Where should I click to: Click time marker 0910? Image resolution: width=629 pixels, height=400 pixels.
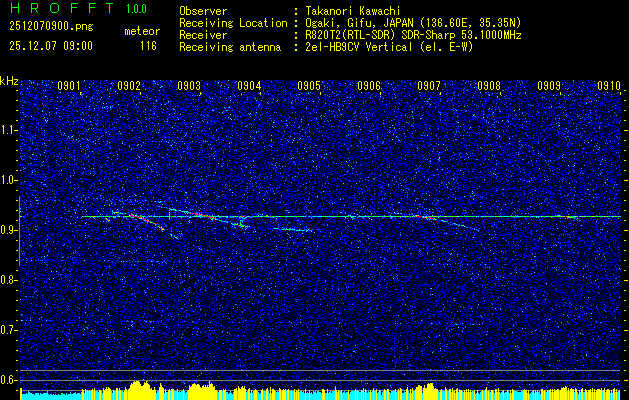[609, 86]
